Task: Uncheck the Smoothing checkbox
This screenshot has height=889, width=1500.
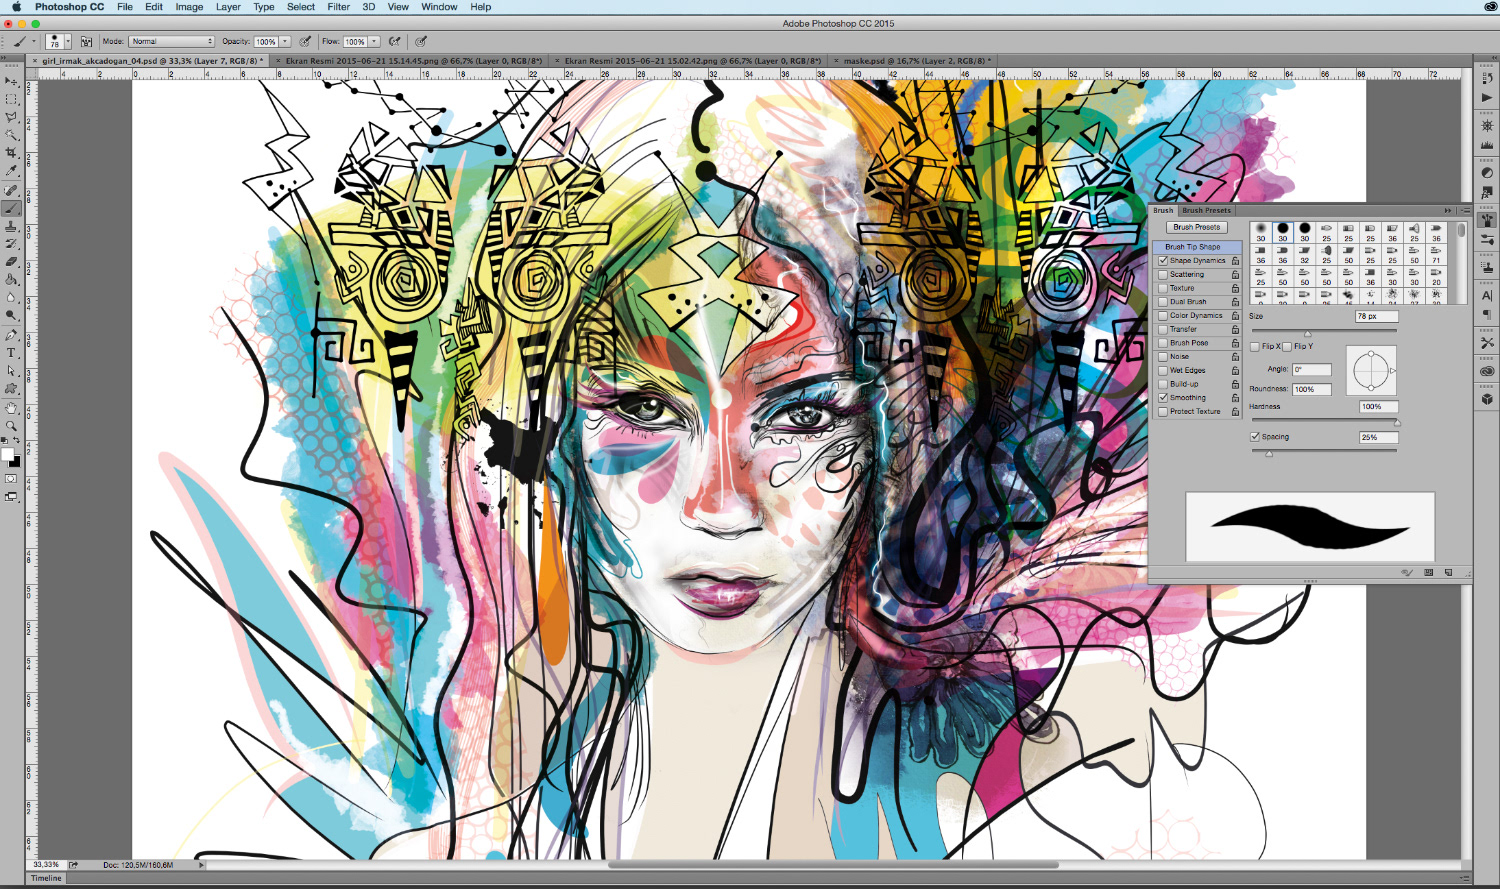Action: [1163, 398]
